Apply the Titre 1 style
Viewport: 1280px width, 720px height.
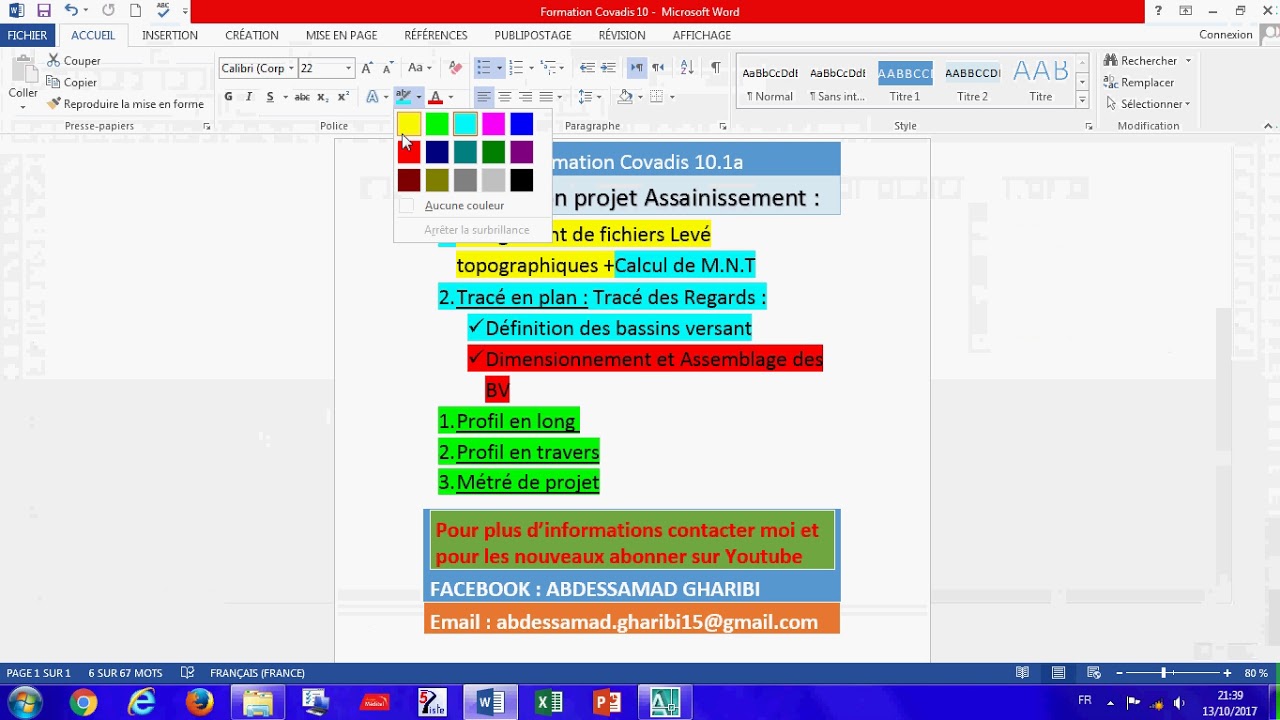(905, 82)
